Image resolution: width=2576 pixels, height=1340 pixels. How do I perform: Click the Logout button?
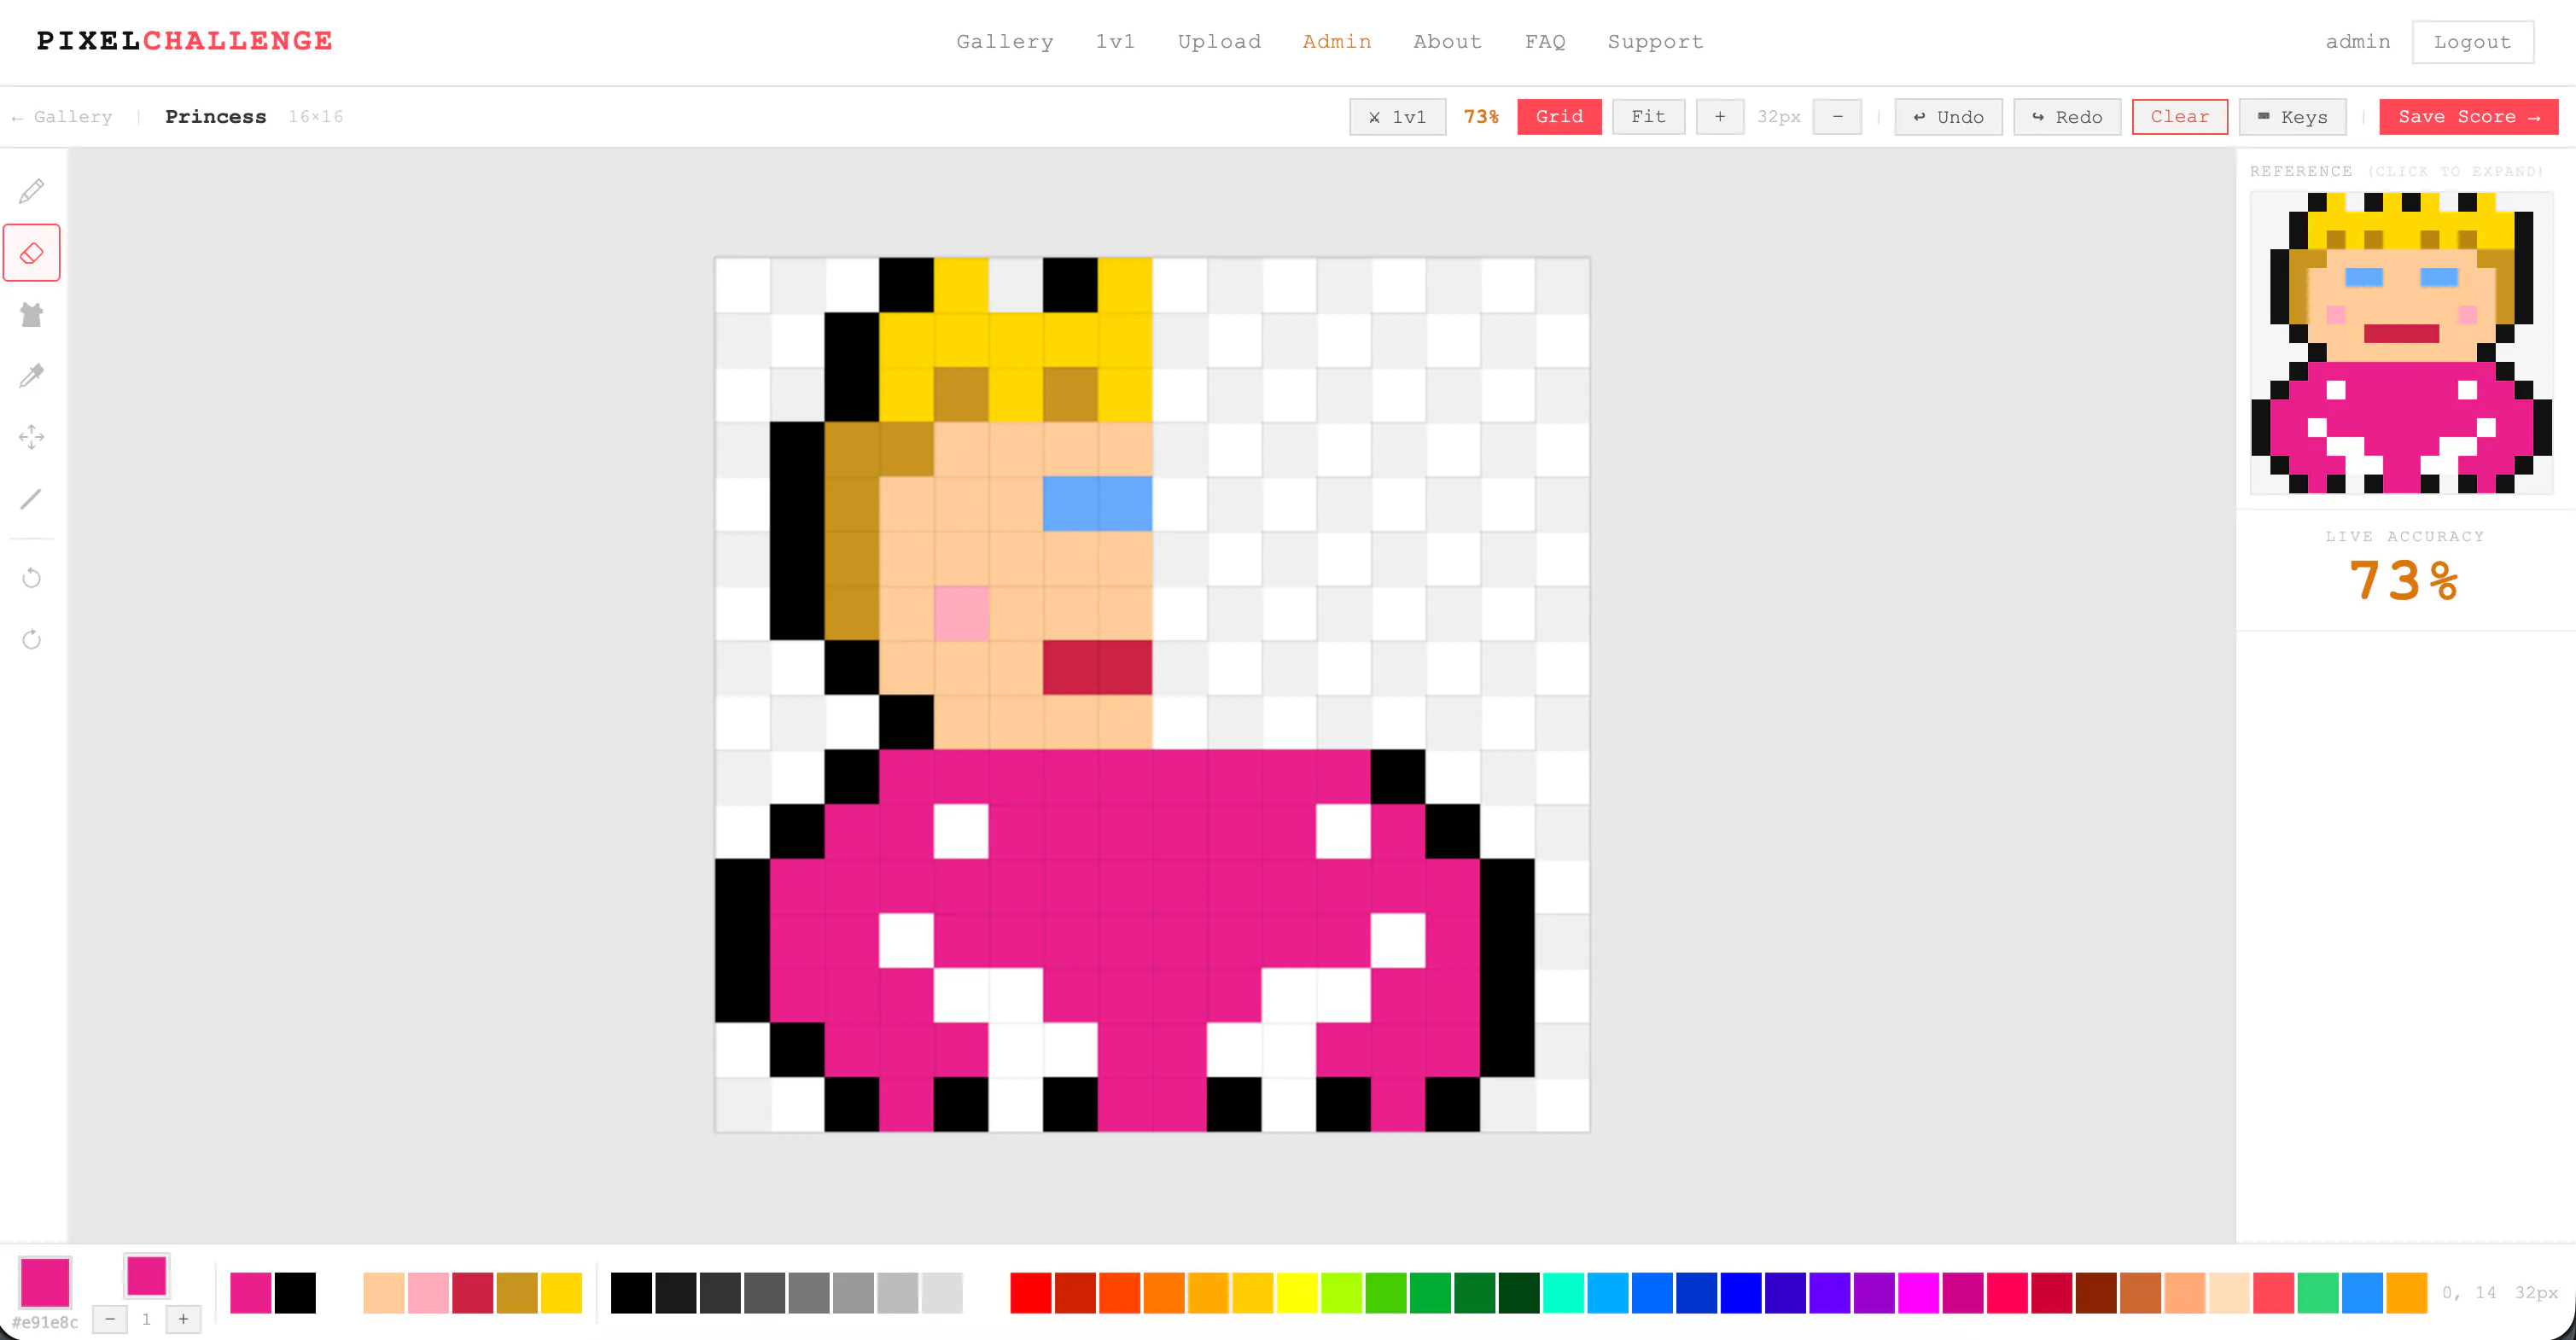[2472, 42]
